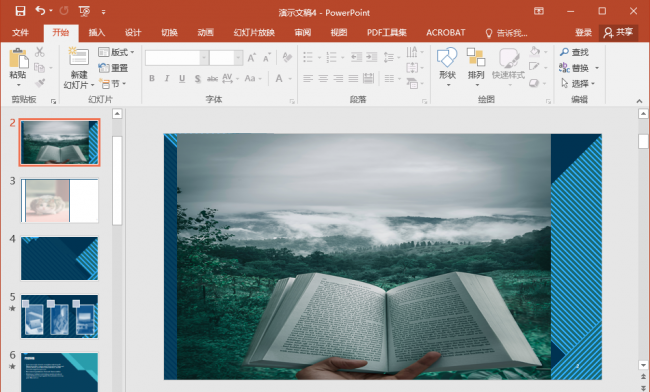Click the thumbnail pane scroll up arrow
The width and height of the screenshot is (650, 392).
coord(117,114)
